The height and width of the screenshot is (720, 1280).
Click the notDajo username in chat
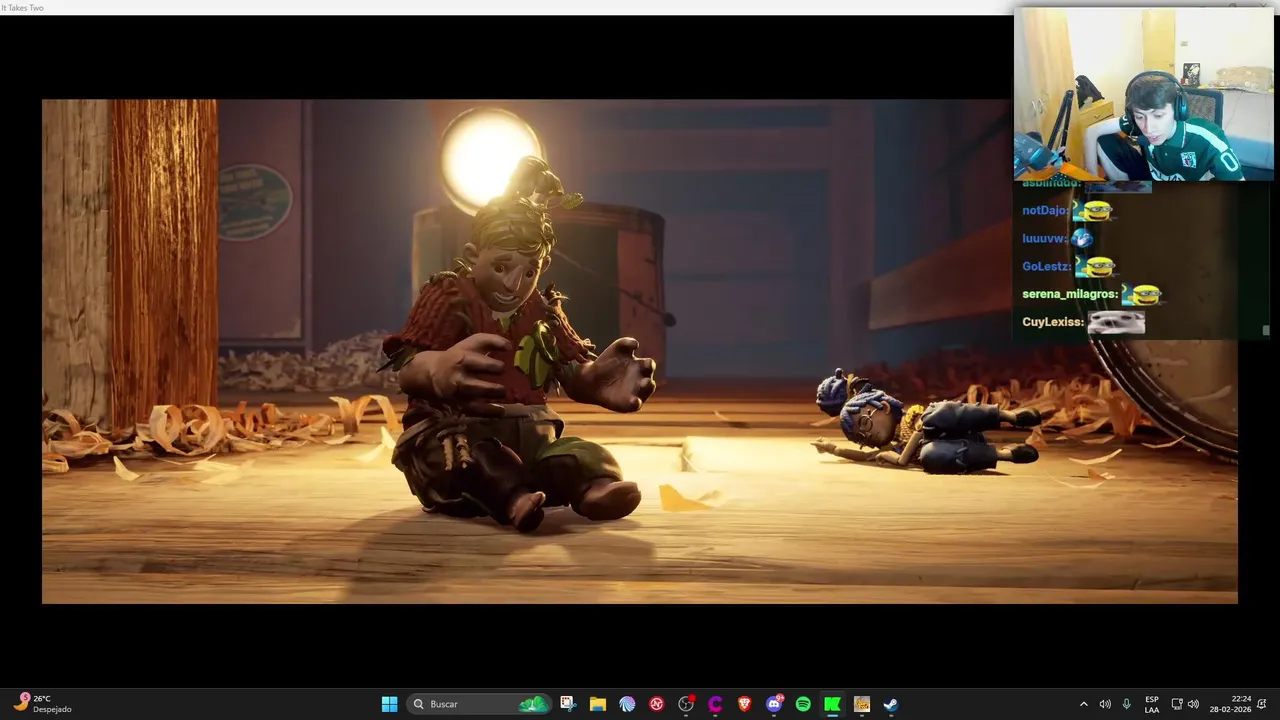(1045, 211)
